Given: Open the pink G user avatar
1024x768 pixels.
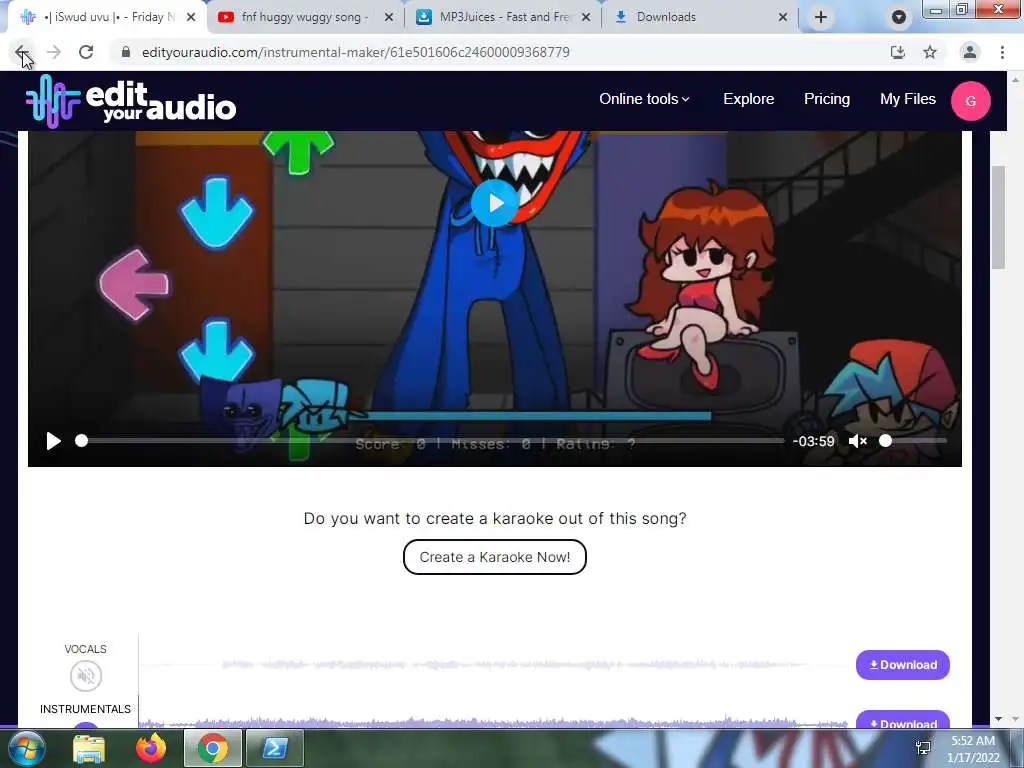Looking at the screenshot, I should pos(970,101).
